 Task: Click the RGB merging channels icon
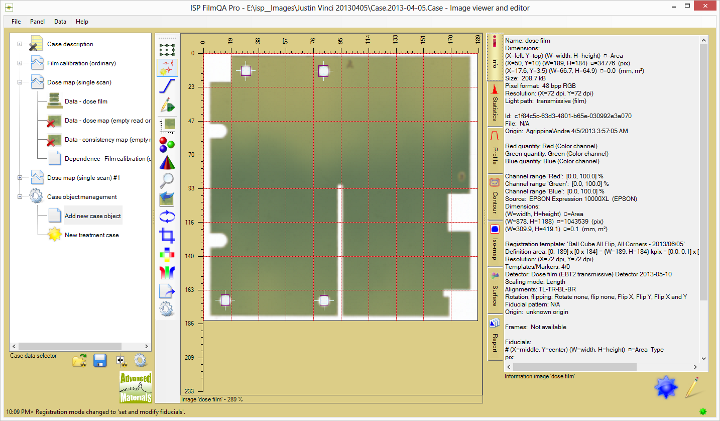[x=167, y=272]
